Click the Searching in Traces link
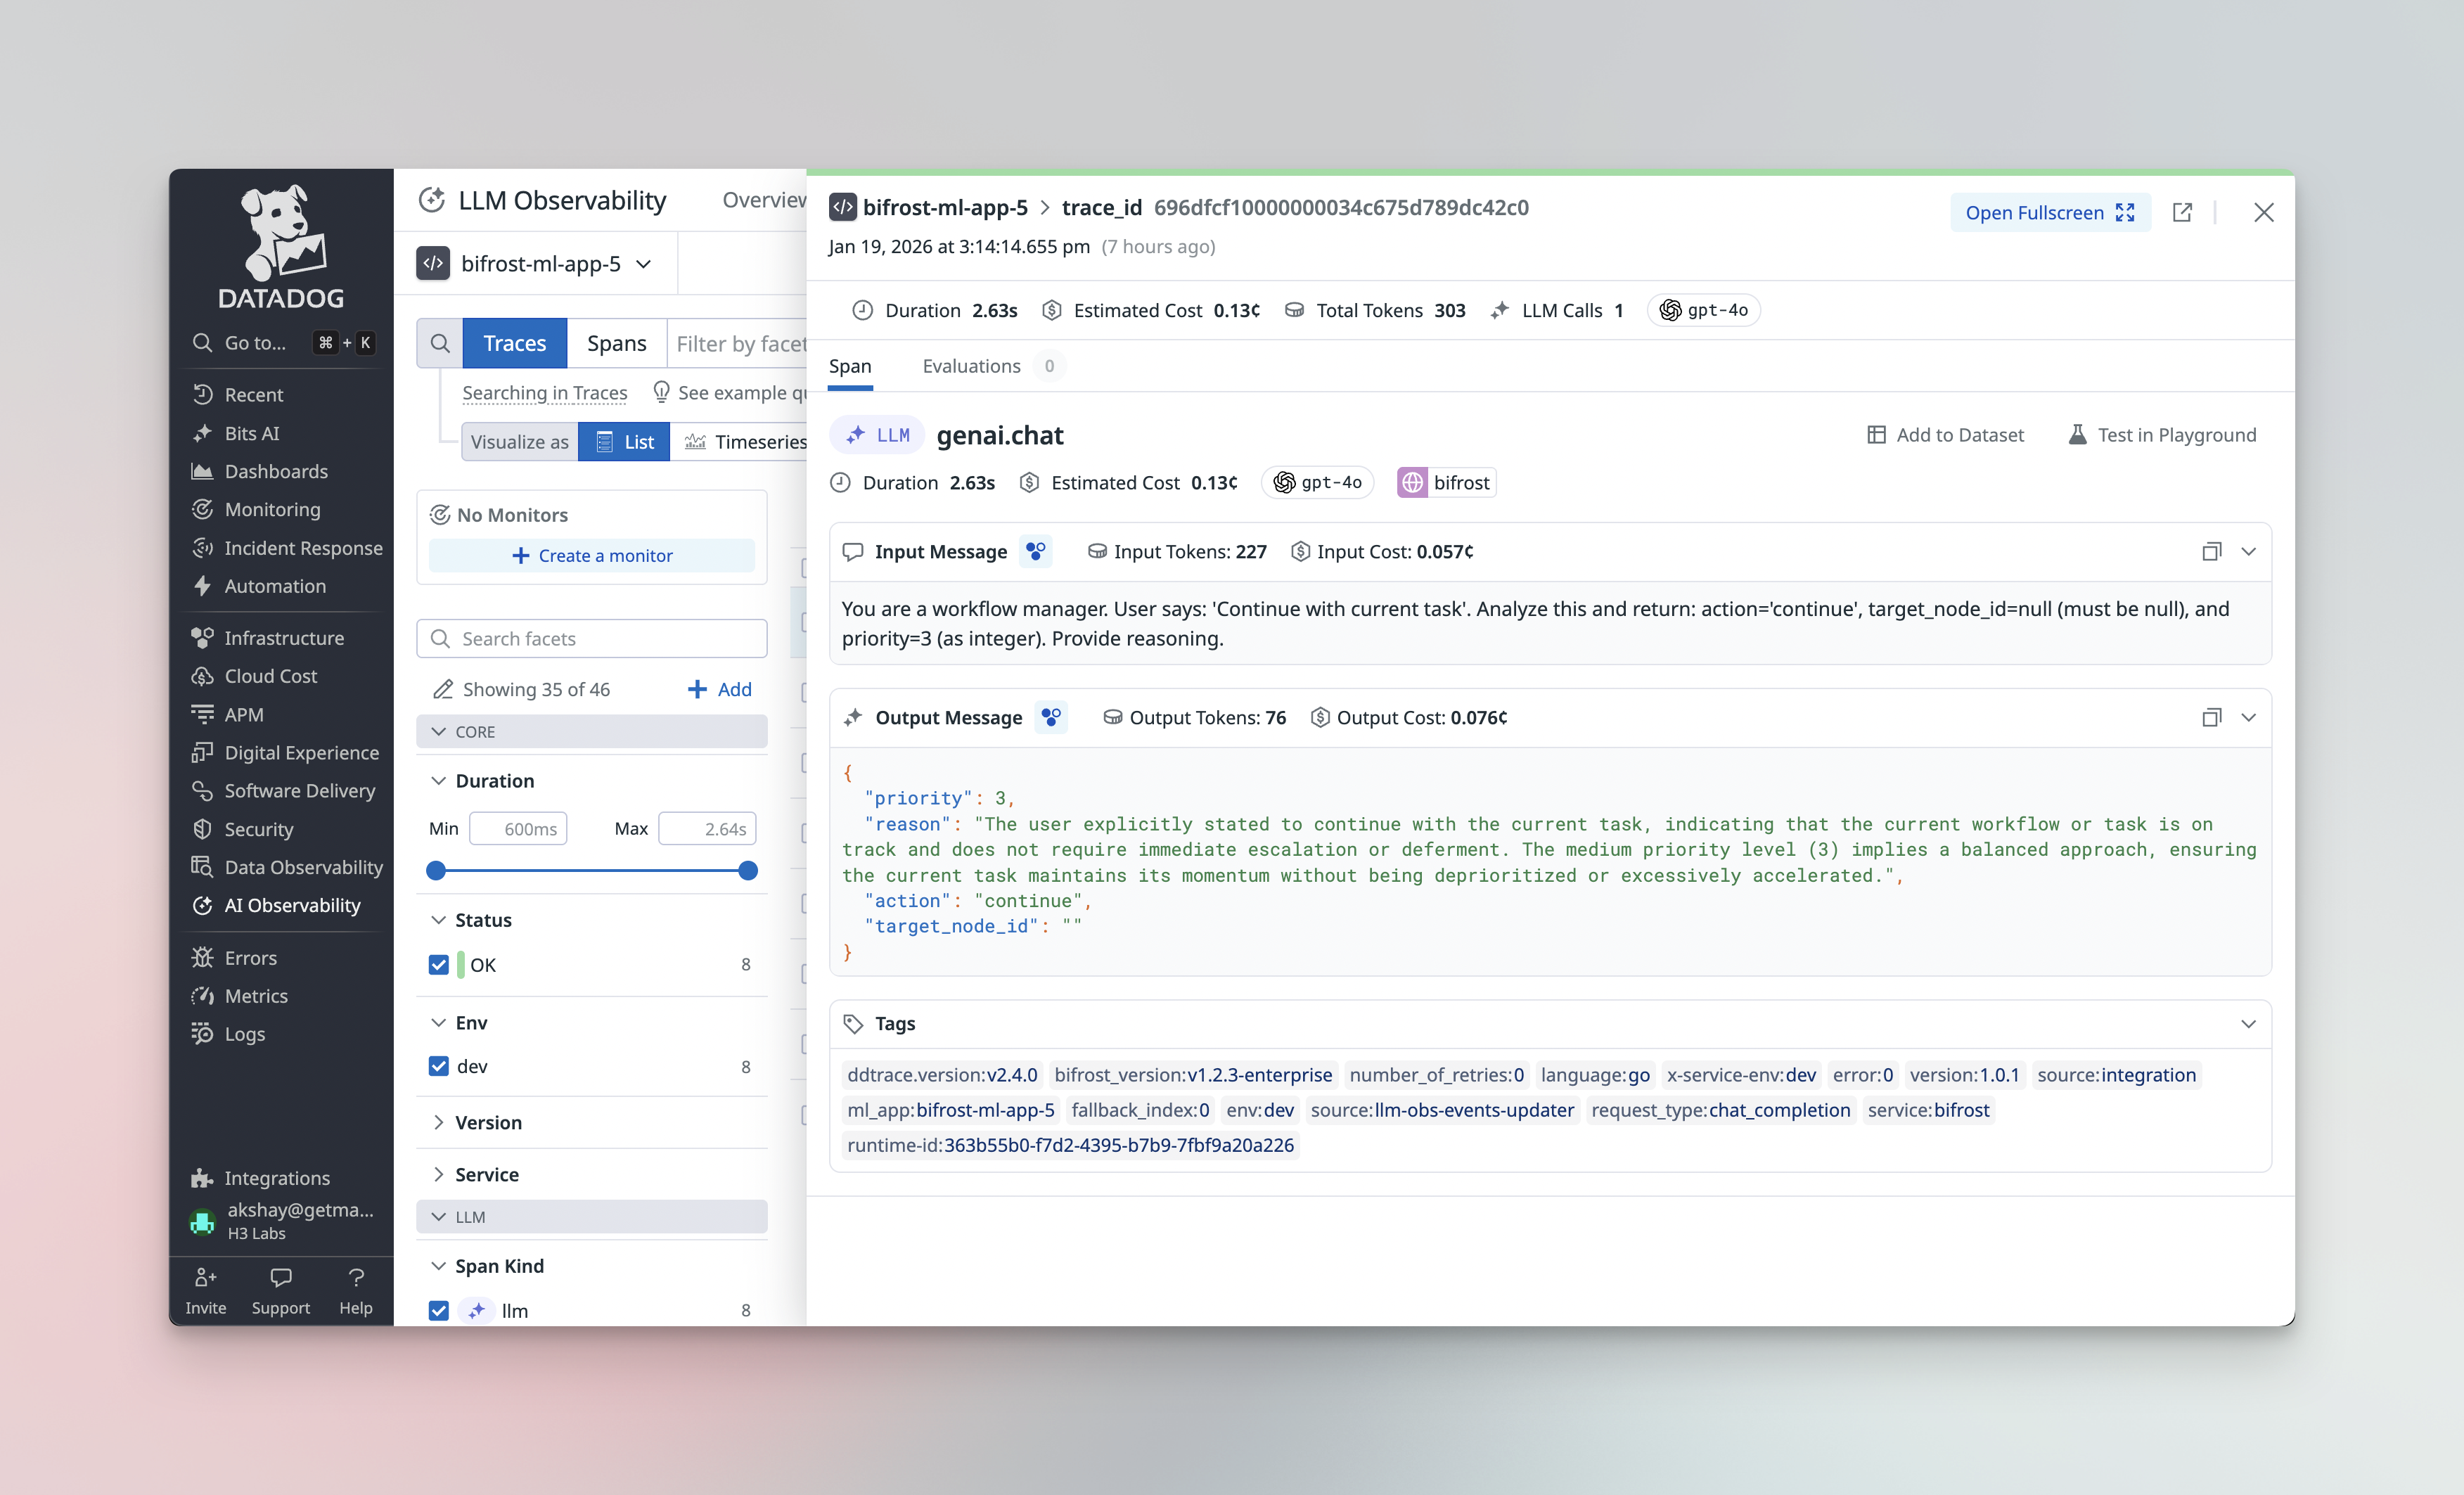Viewport: 2464px width, 1495px height. pos(545,392)
